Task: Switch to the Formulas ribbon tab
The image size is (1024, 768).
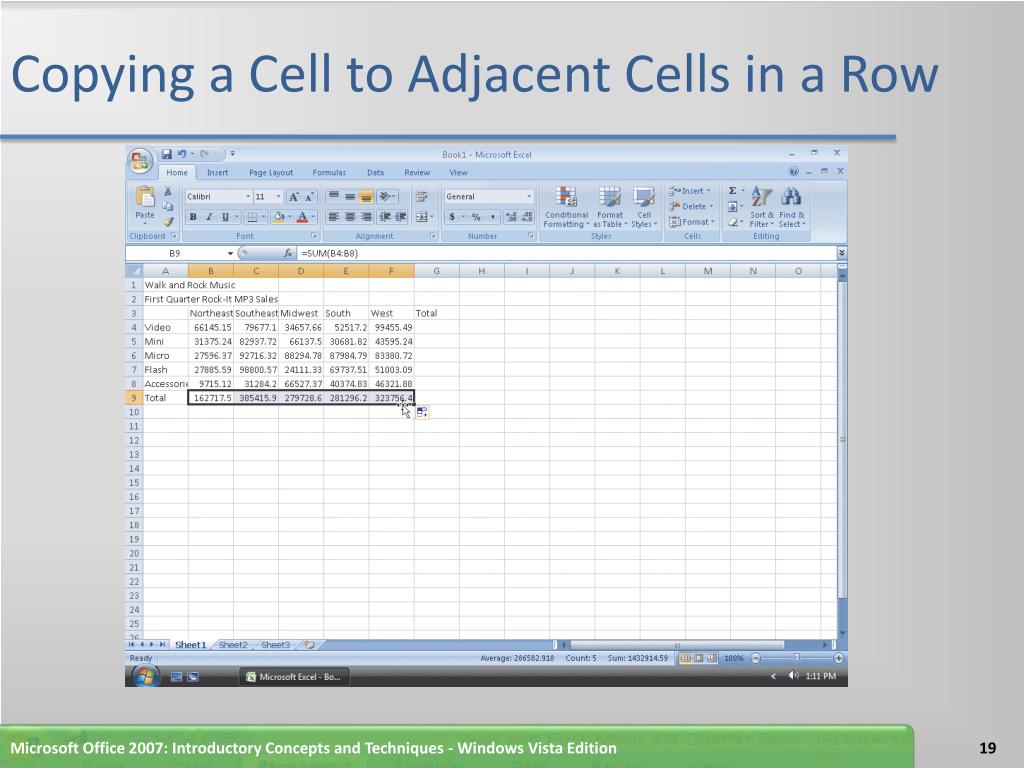Action: pos(329,172)
